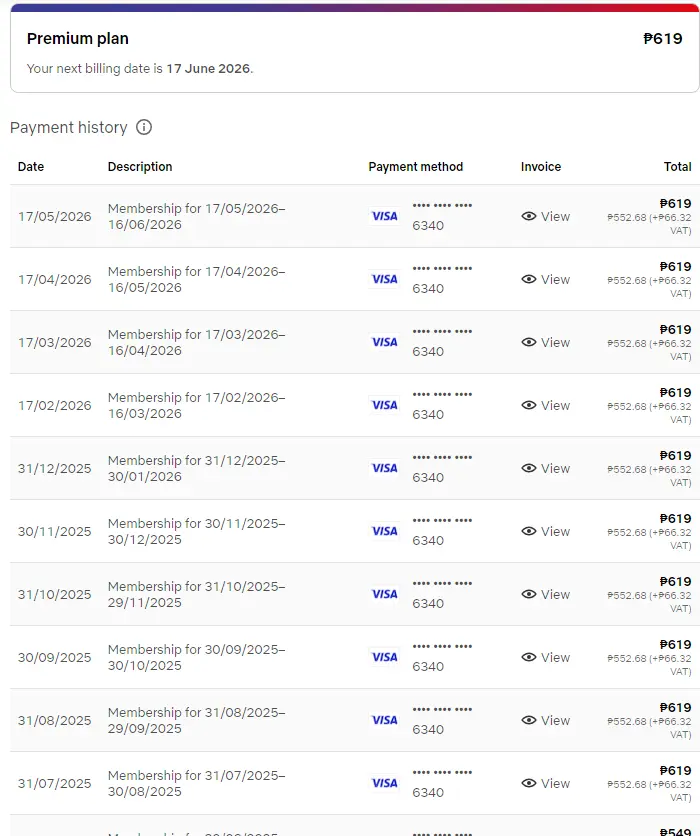Viewport: 700px width, 836px height.
Task: Open the View link for 31/10/2025
Action: point(546,594)
